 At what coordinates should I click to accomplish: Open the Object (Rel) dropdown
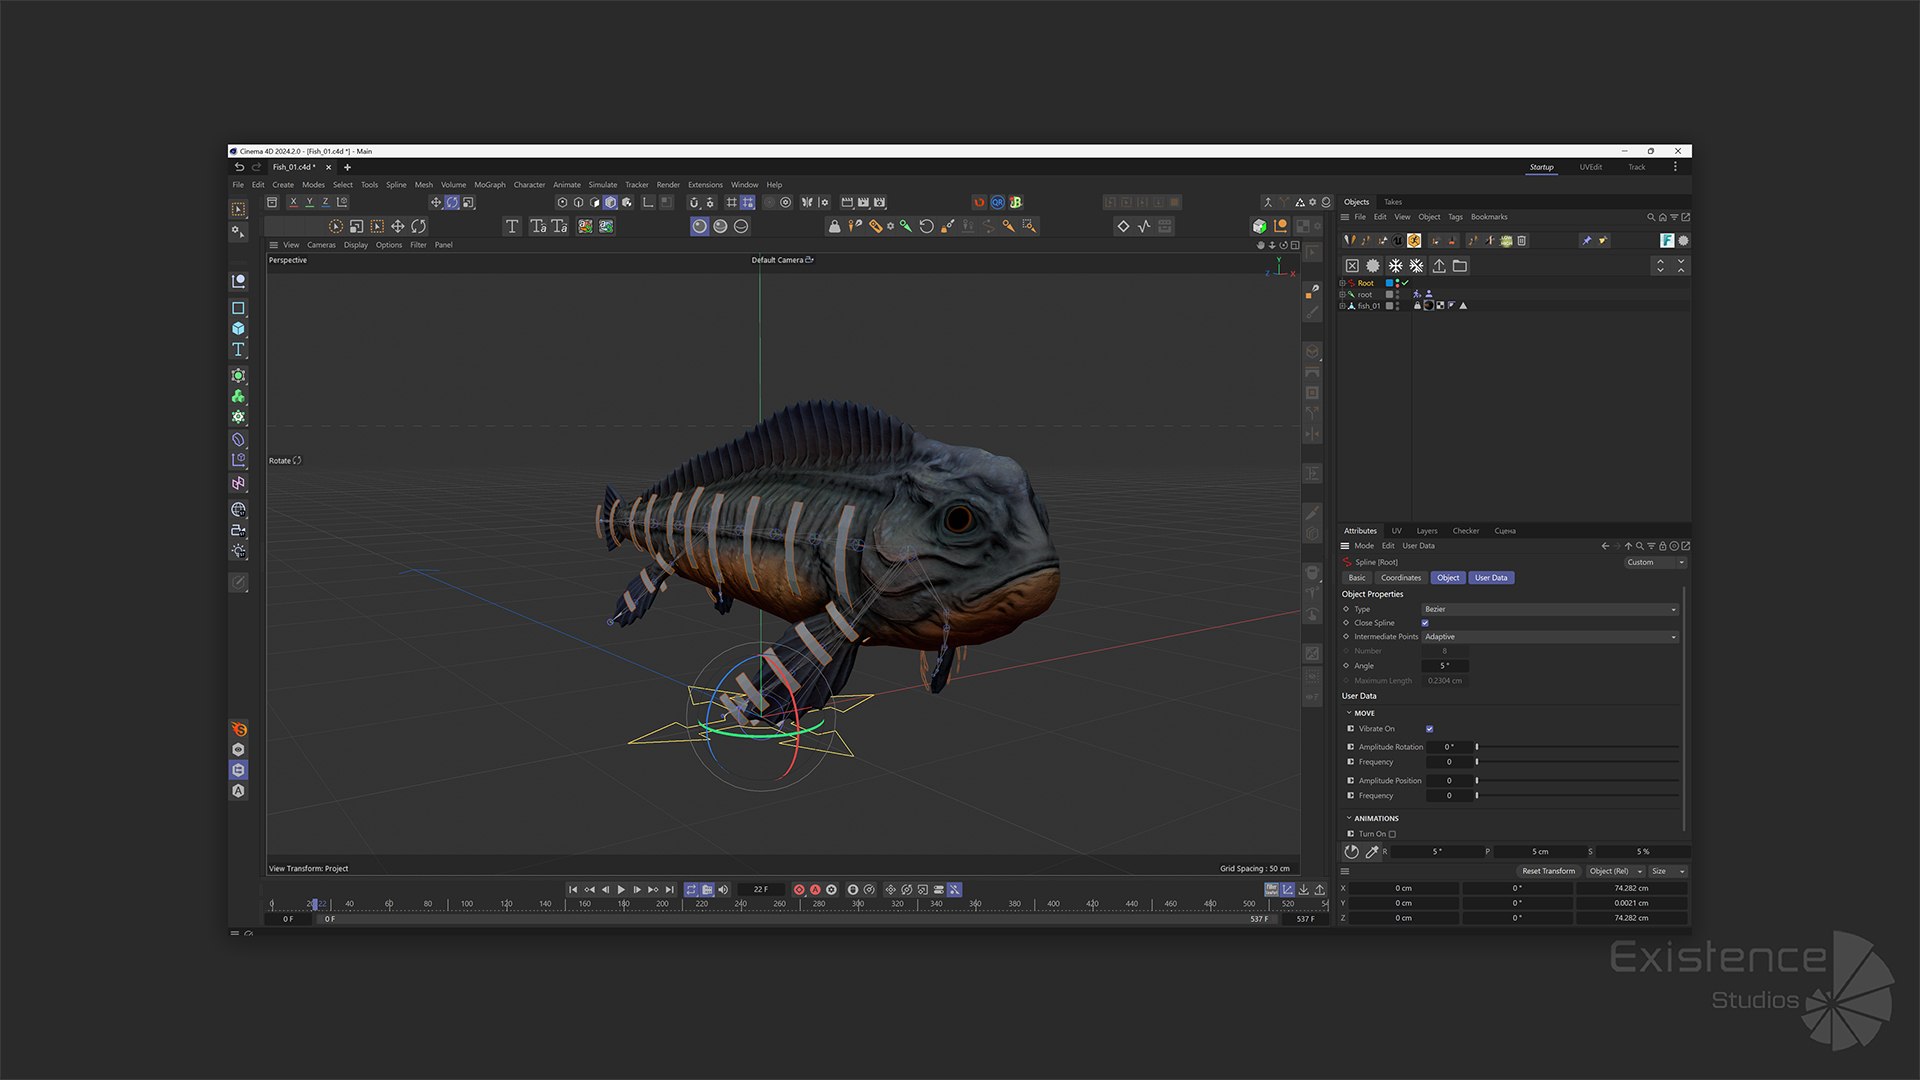(x=1616, y=871)
